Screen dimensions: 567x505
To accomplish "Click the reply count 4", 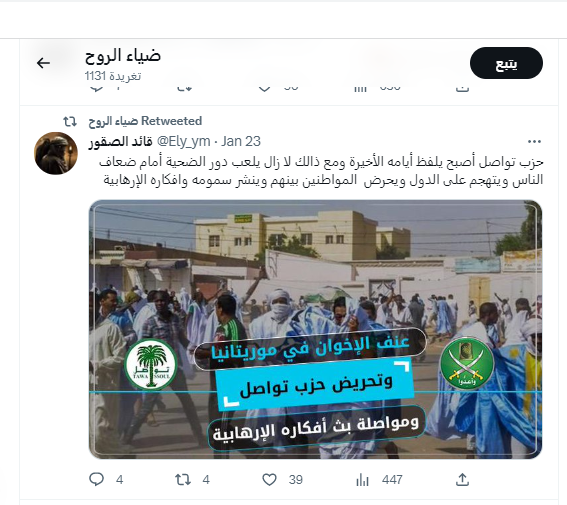I will point(120,480).
